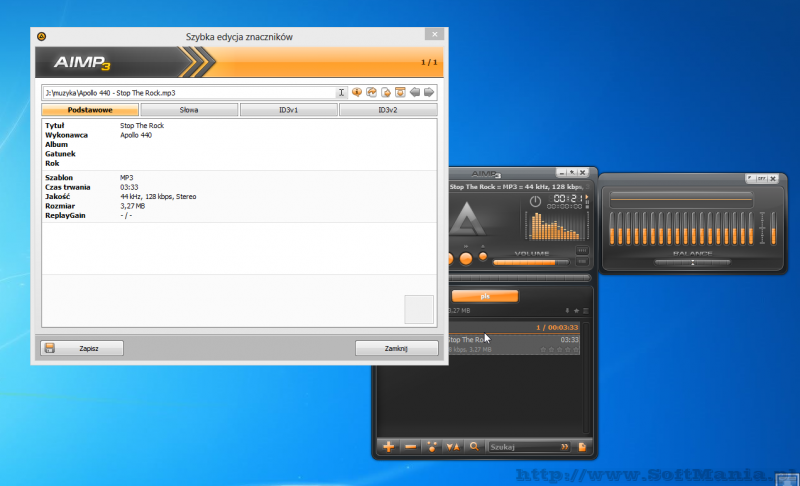Click the equalizer curve display
The height and width of the screenshot is (486, 800).
(681, 199)
